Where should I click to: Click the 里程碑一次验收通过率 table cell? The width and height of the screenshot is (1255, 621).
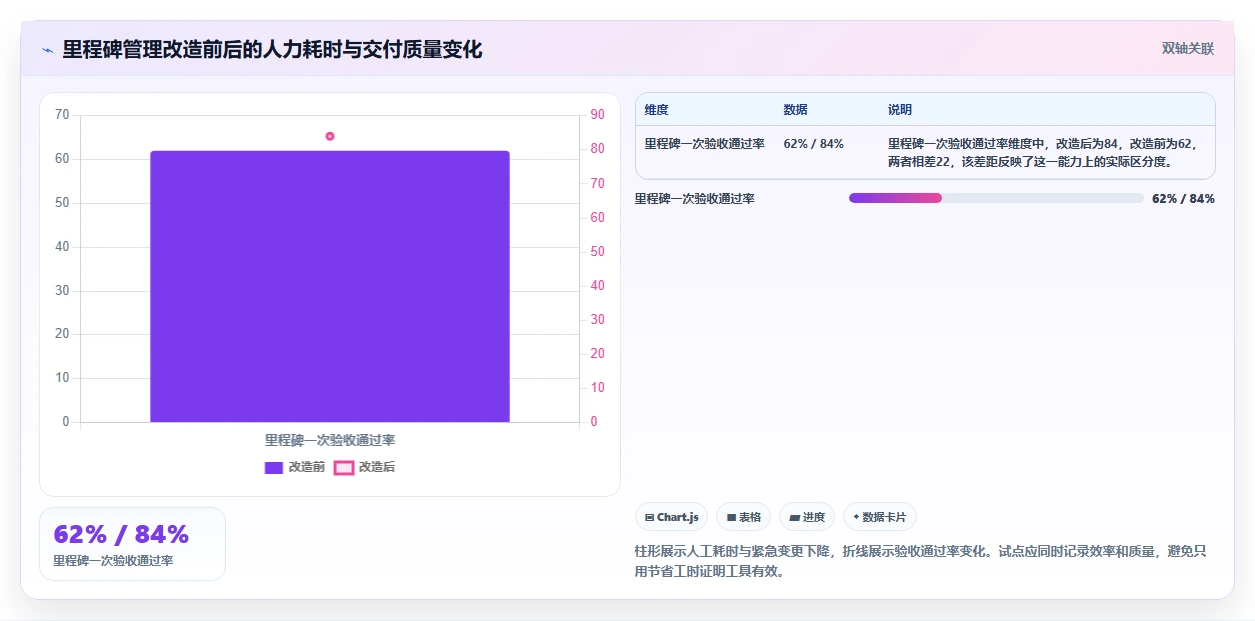(x=705, y=144)
